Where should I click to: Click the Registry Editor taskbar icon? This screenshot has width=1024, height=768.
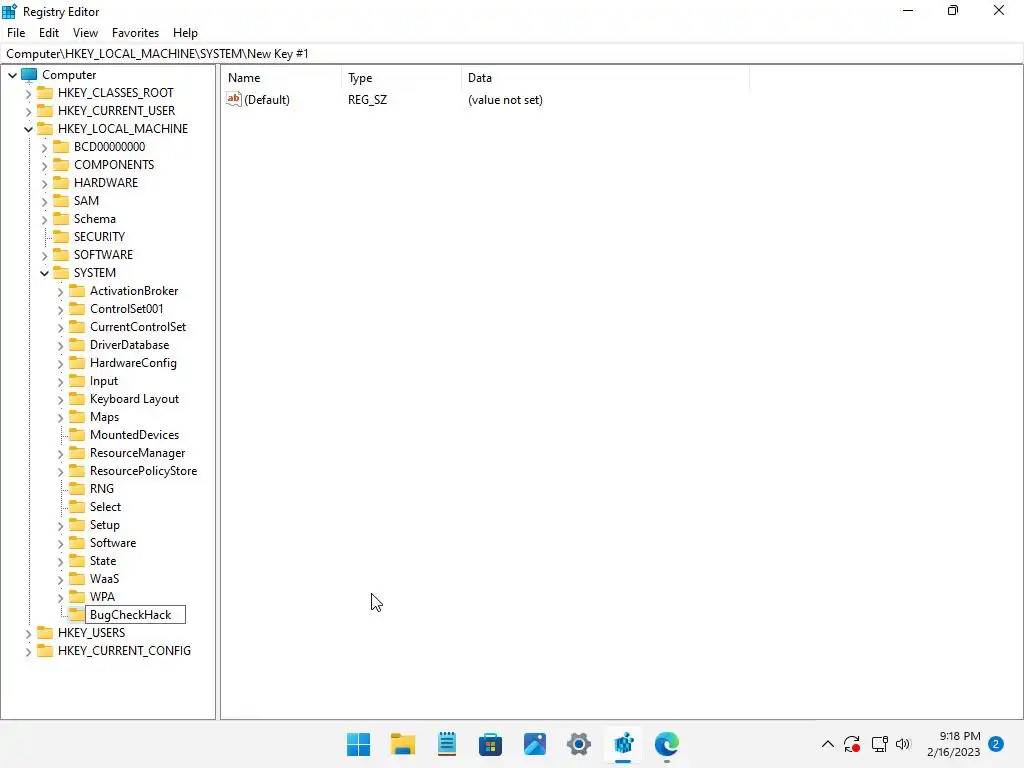(x=623, y=744)
